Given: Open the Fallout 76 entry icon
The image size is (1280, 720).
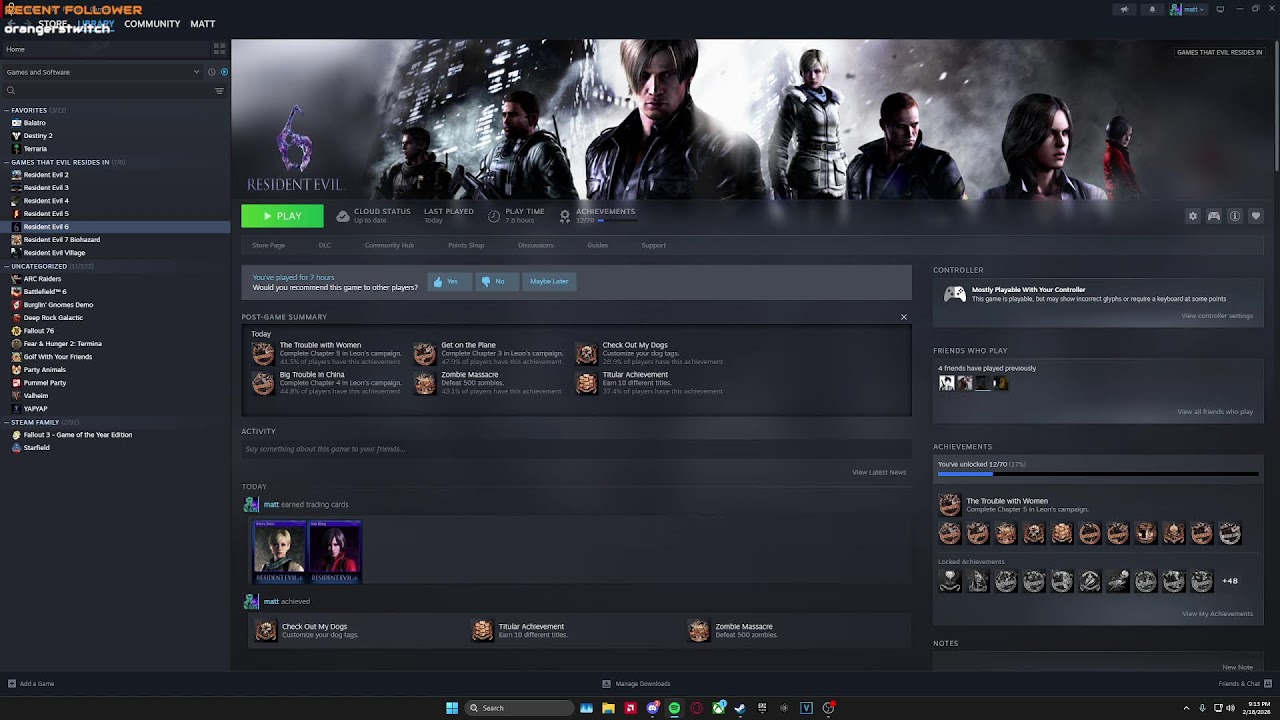Looking at the screenshot, I should (16, 331).
